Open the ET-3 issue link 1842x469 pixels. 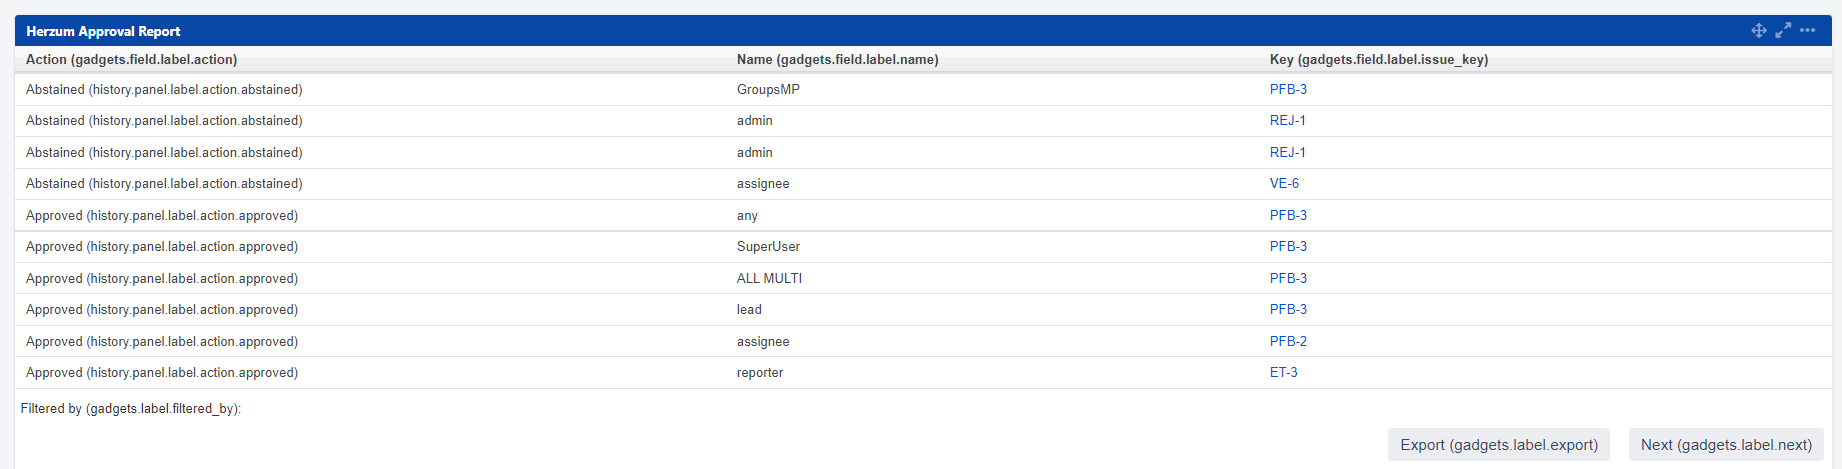coord(1283,373)
